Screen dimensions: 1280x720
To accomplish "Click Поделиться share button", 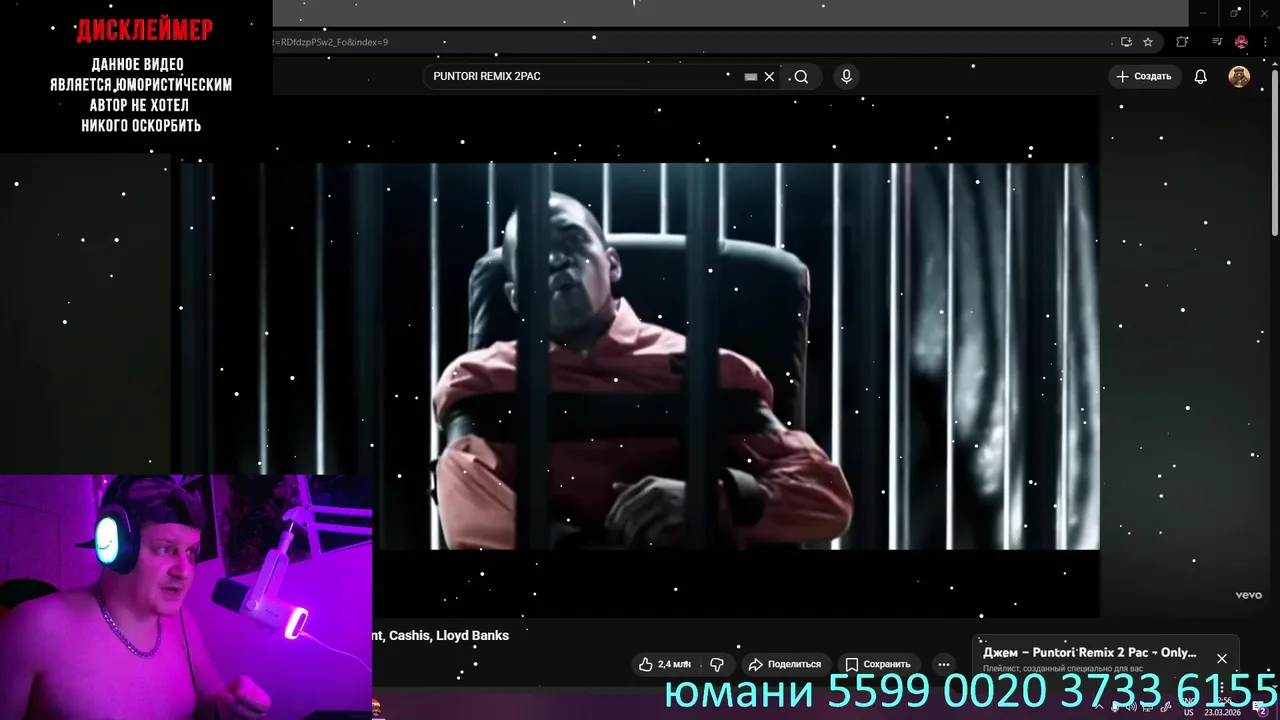I will (x=785, y=664).
